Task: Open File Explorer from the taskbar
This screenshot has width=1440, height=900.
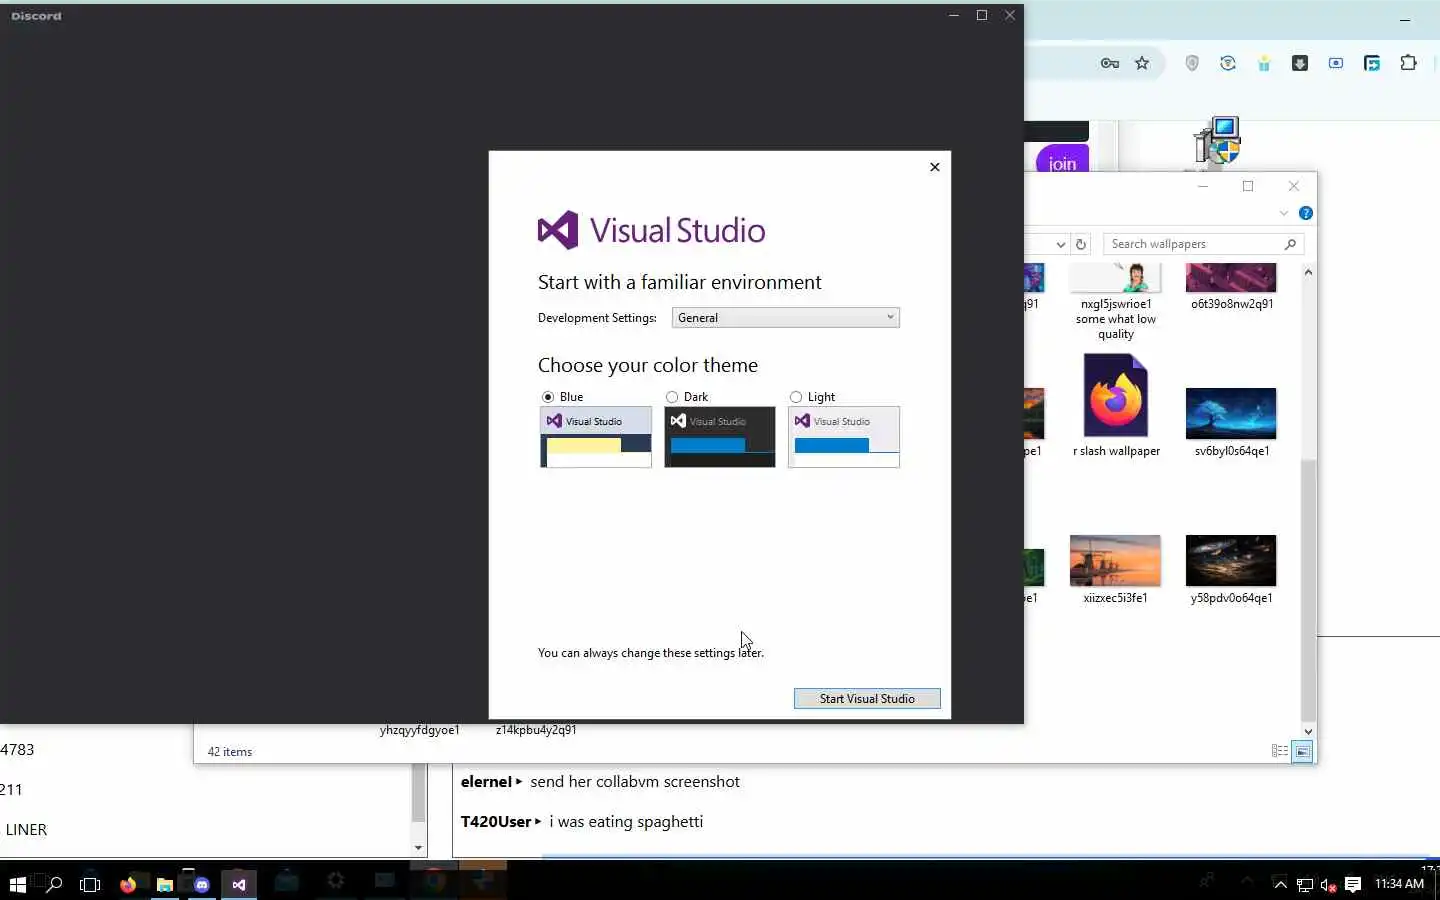Action: tap(165, 884)
